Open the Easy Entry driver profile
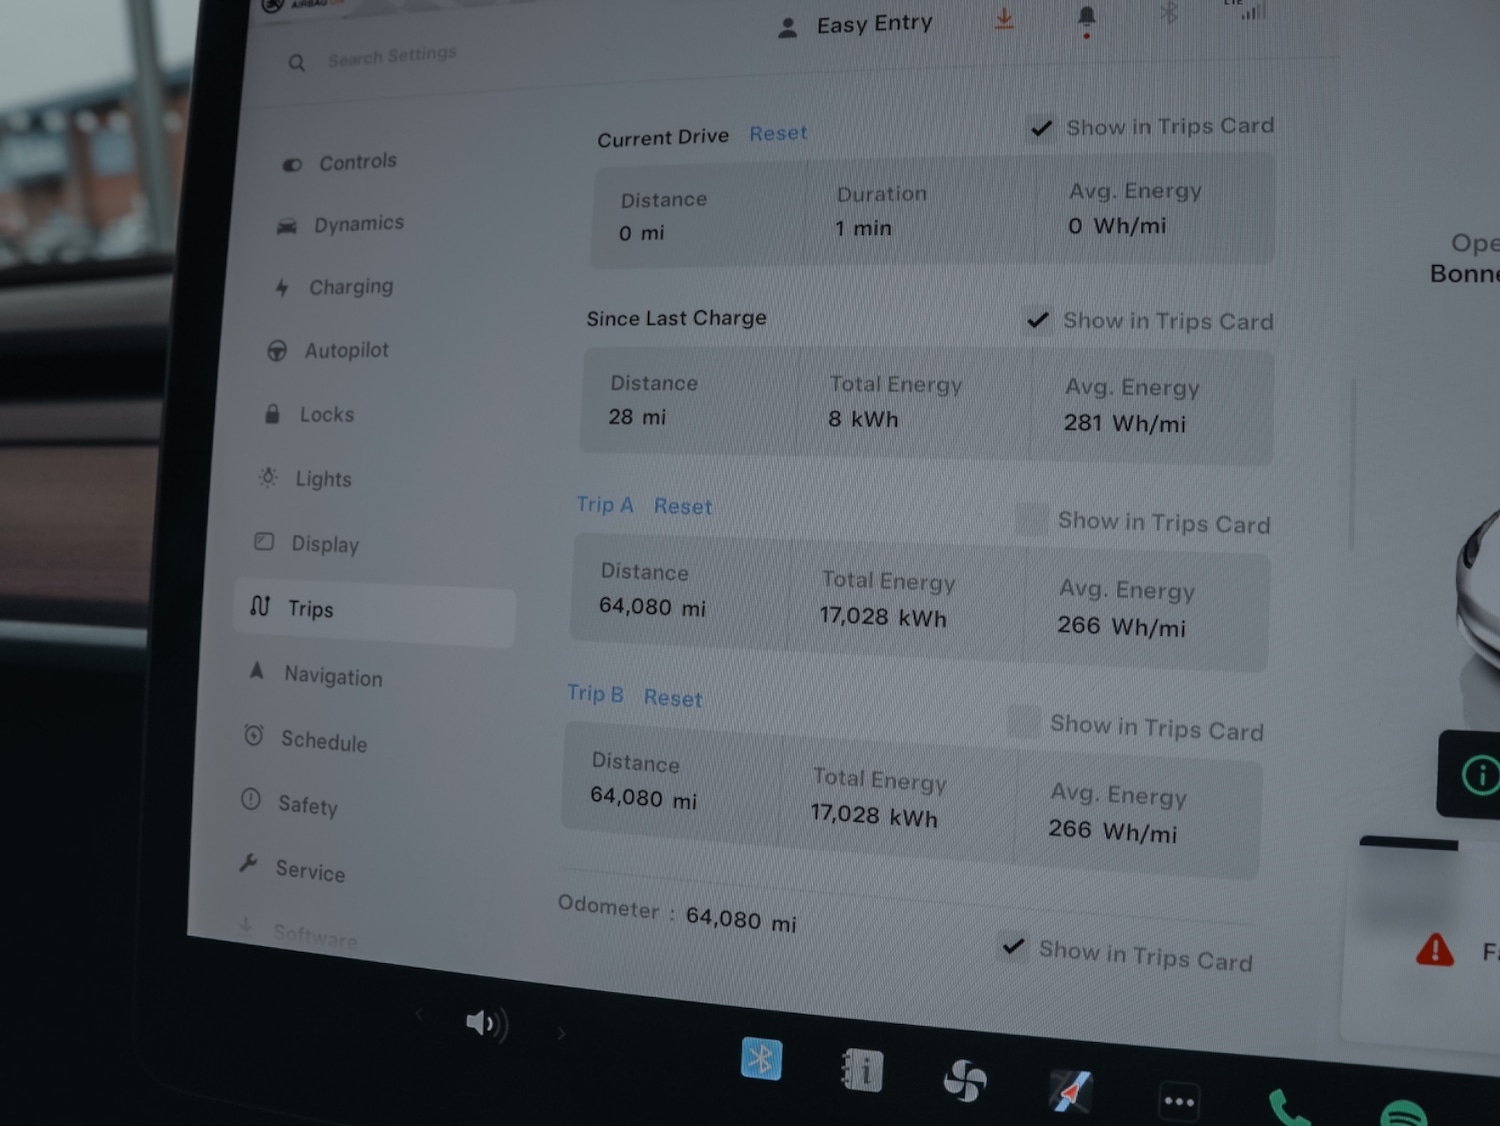 click(856, 25)
